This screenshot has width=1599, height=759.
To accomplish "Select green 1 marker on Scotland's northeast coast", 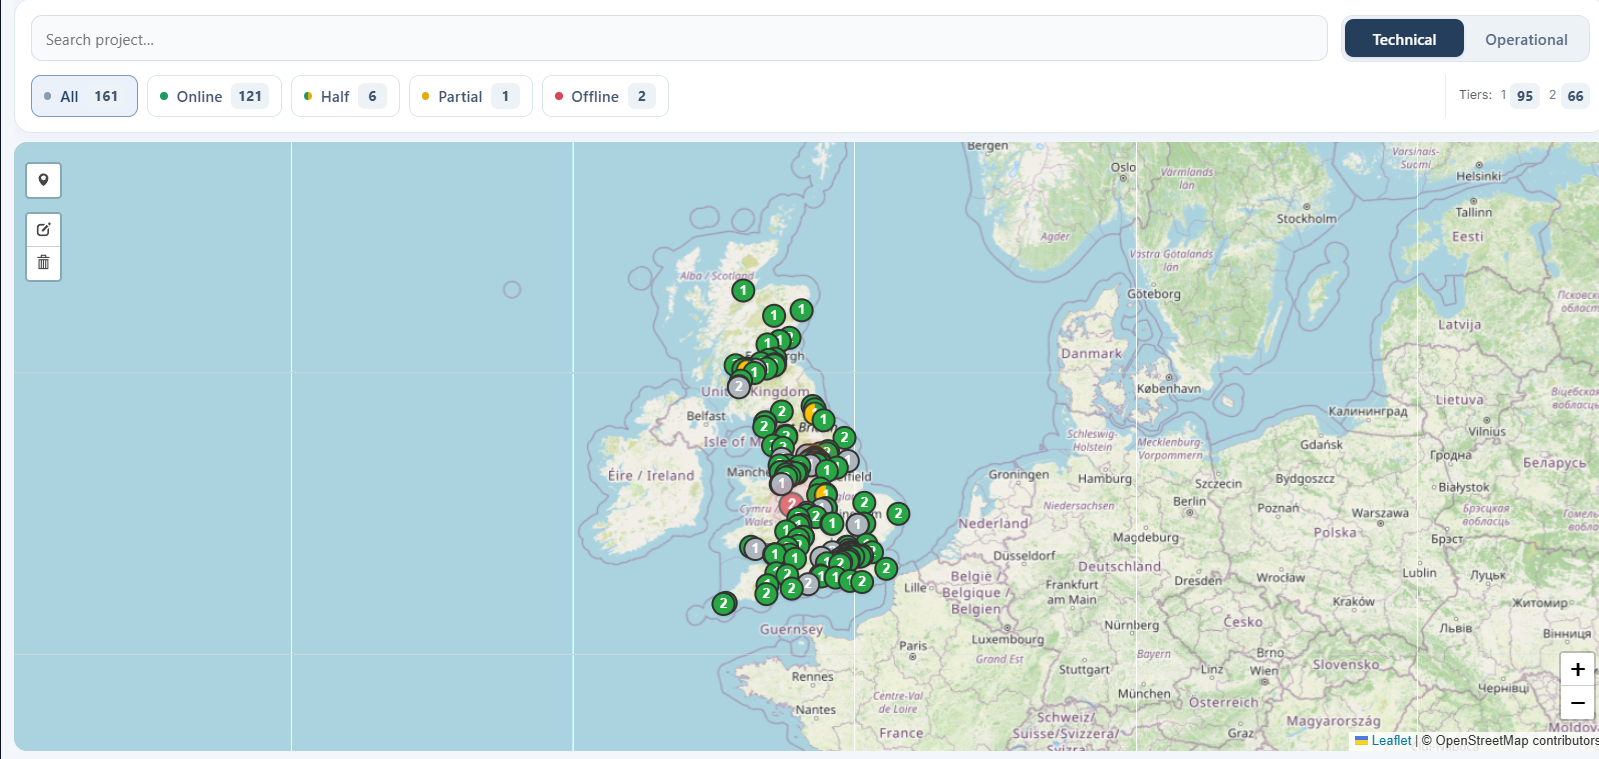I will (x=801, y=310).
